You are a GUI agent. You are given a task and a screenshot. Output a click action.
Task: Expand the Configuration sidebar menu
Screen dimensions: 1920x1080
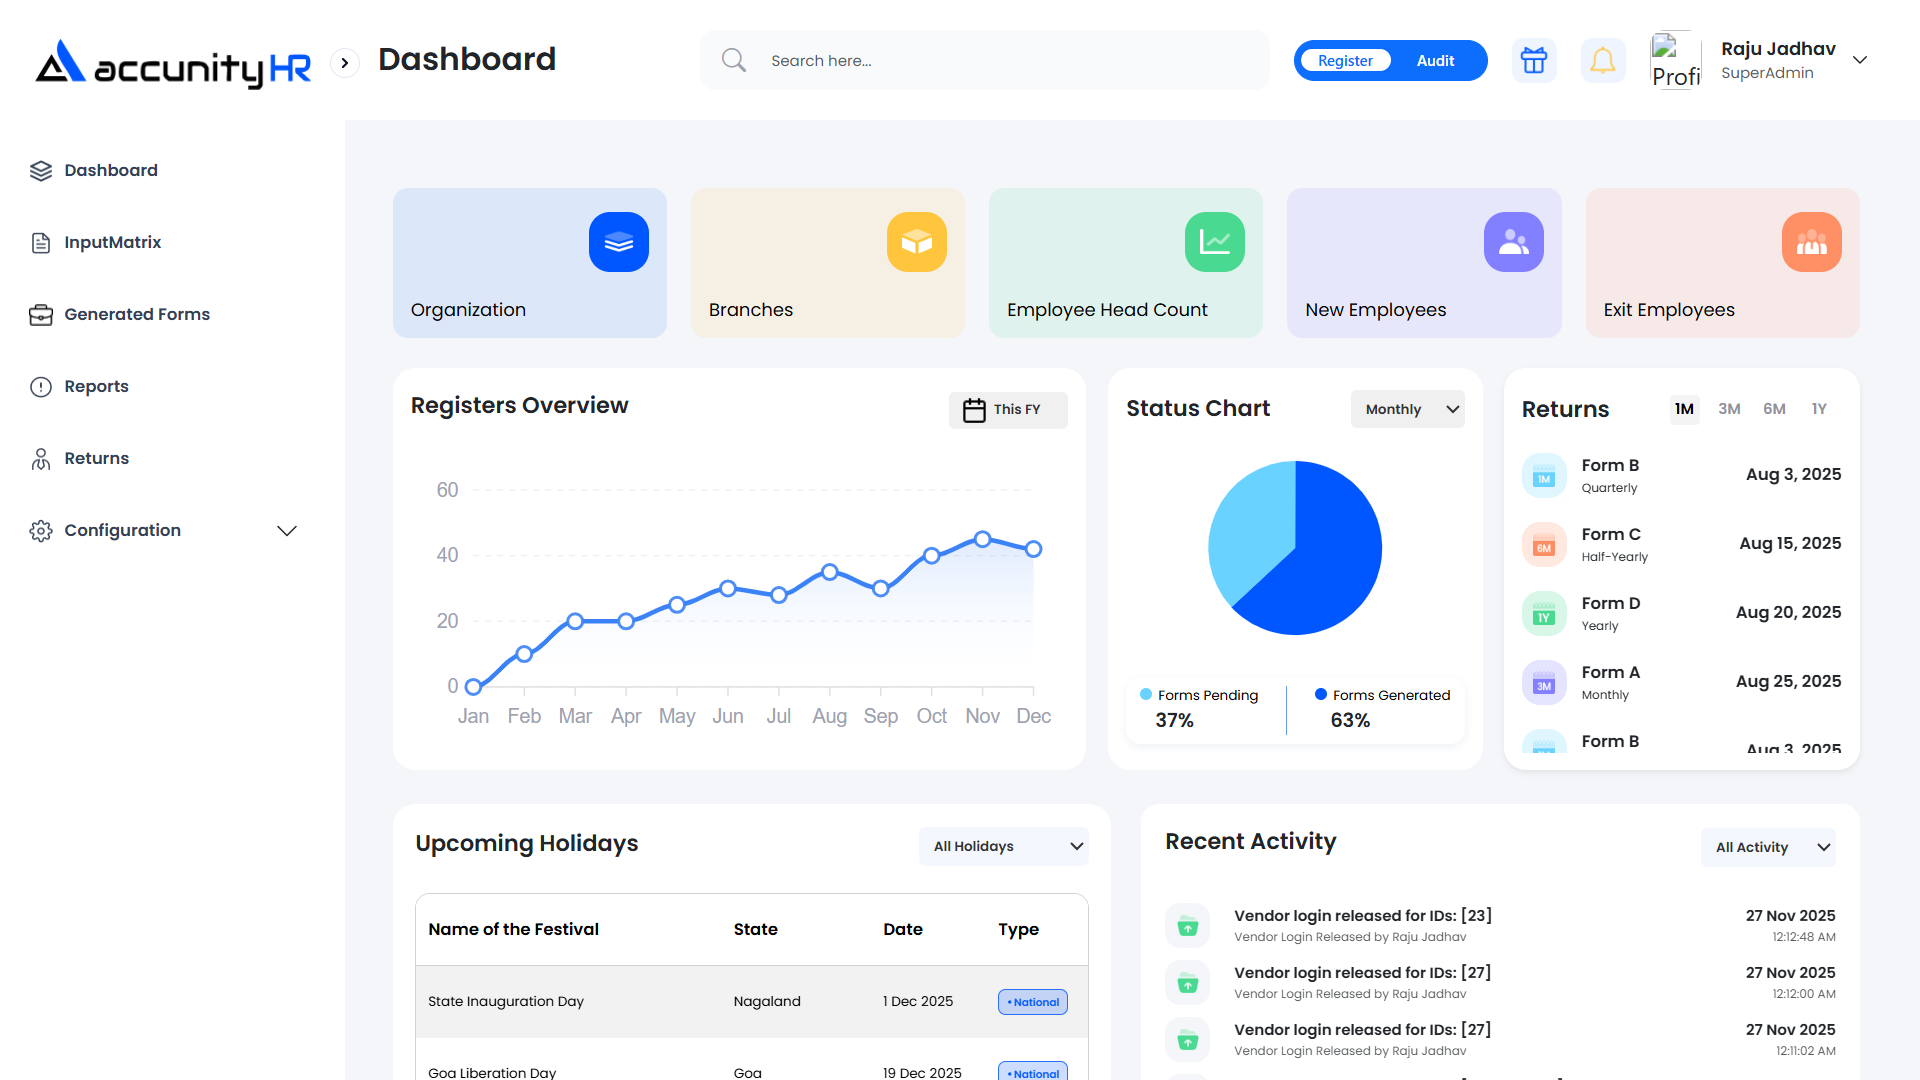pyautogui.click(x=287, y=531)
